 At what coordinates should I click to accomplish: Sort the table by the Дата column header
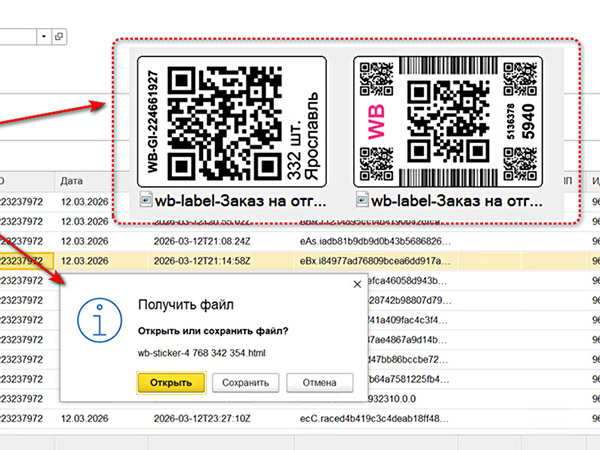[x=72, y=180]
